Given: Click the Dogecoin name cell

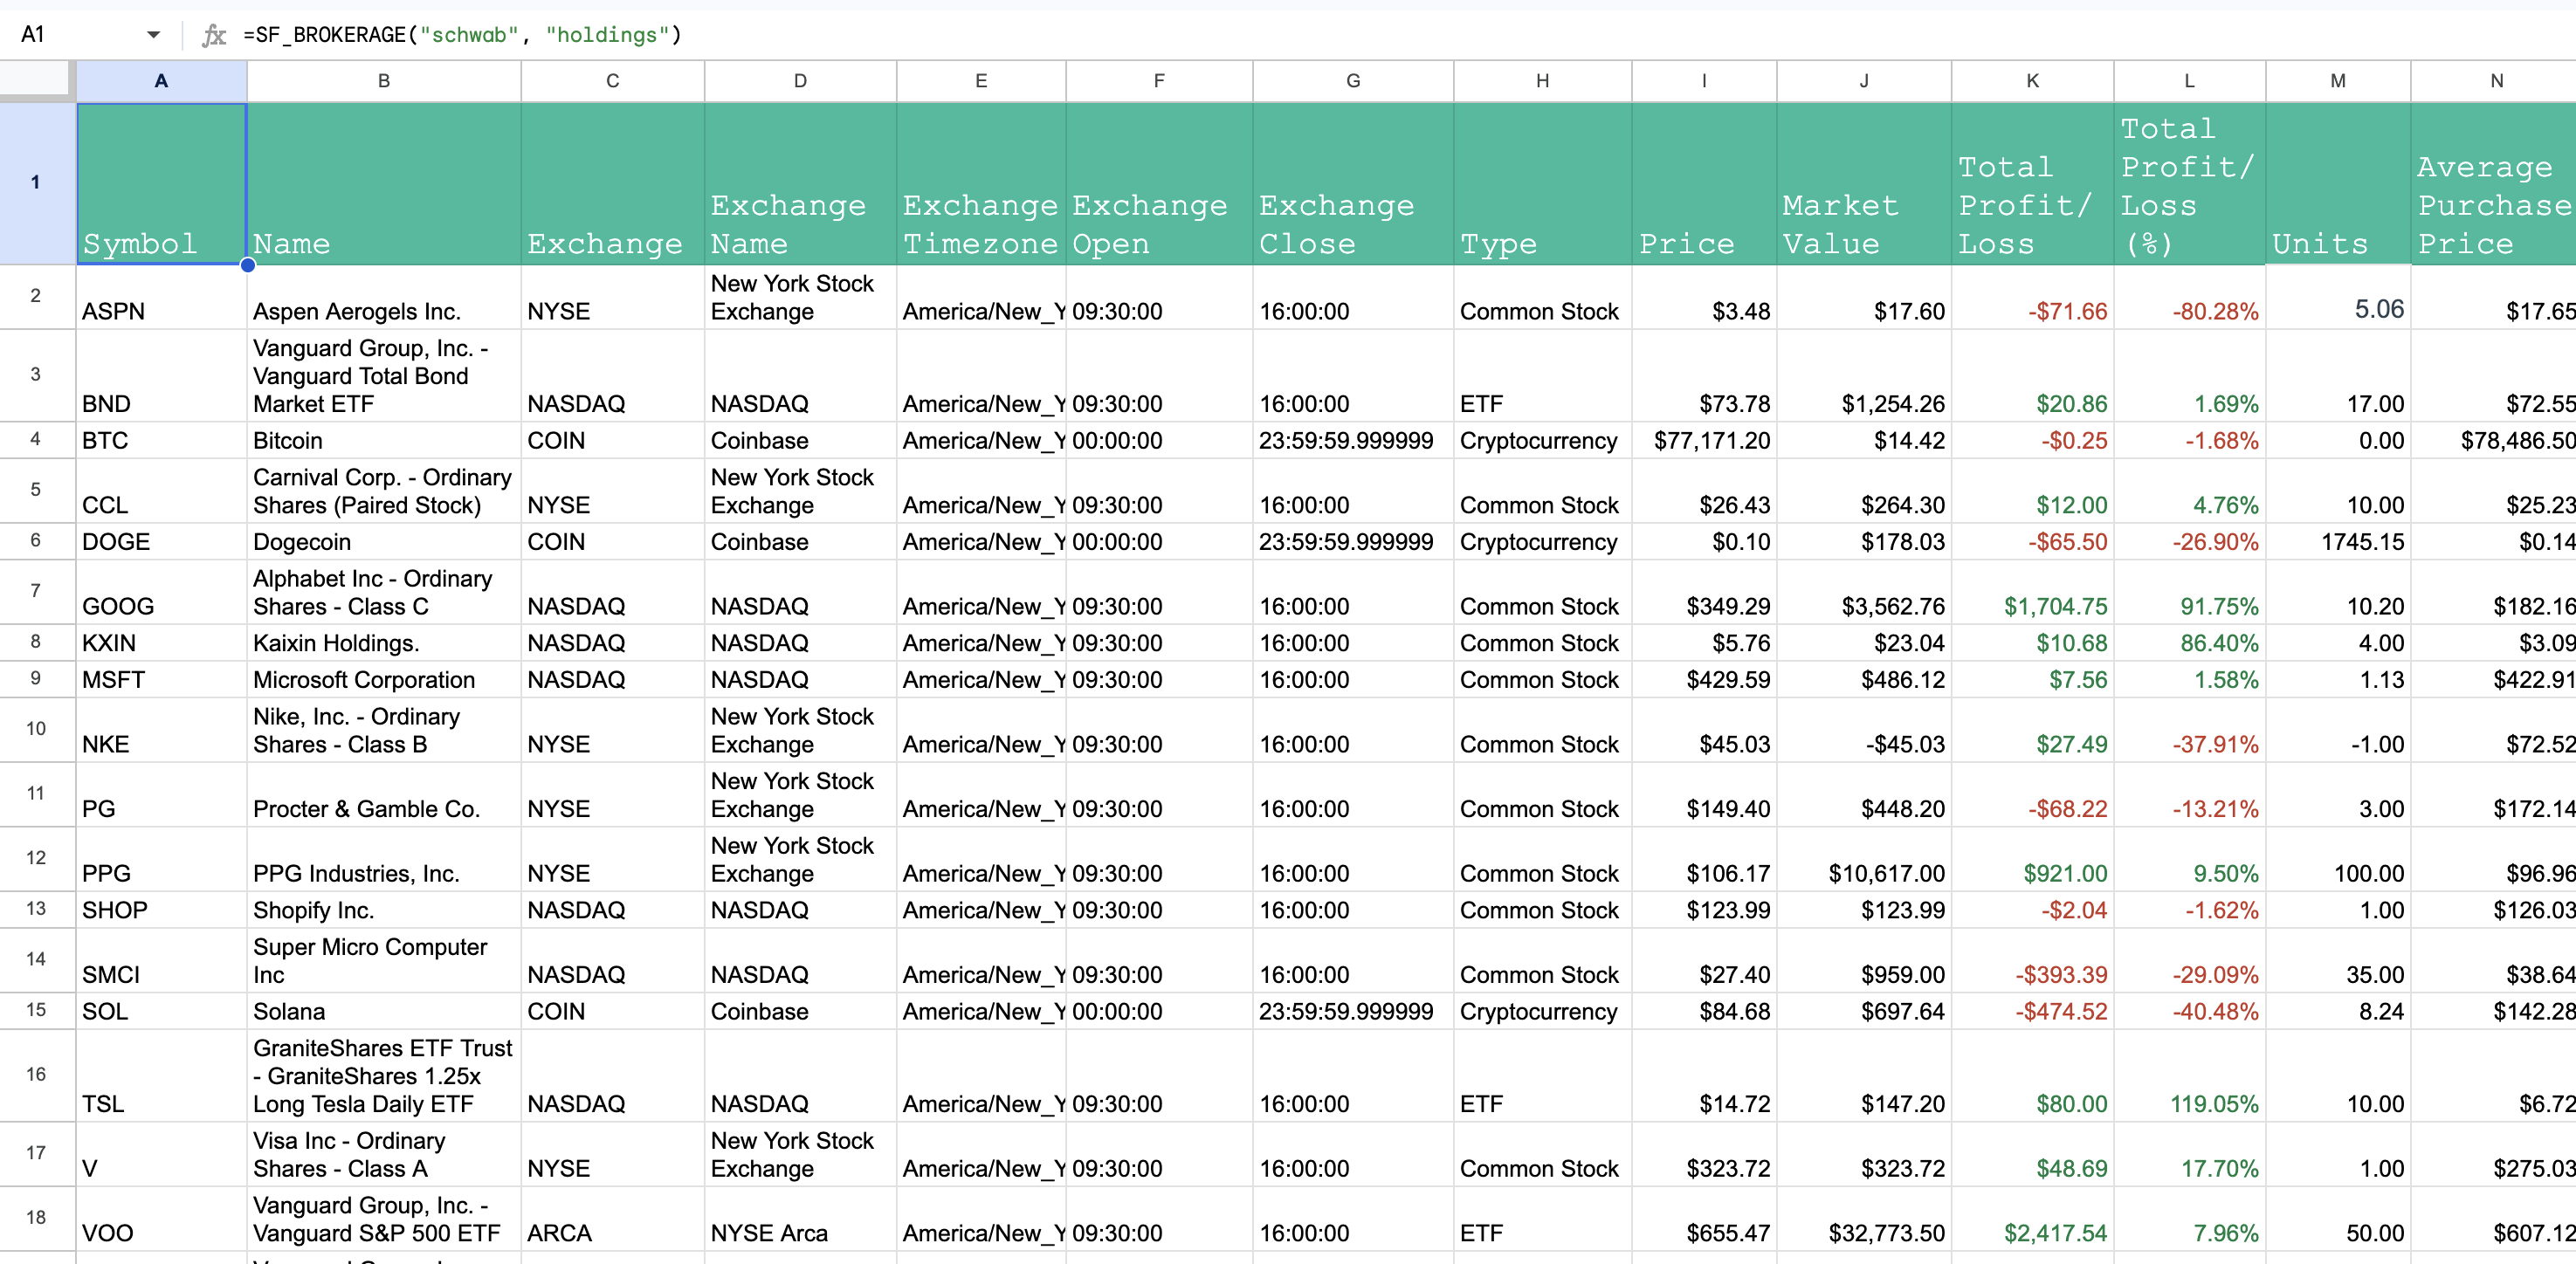Looking at the screenshot, I should (384, 542).
